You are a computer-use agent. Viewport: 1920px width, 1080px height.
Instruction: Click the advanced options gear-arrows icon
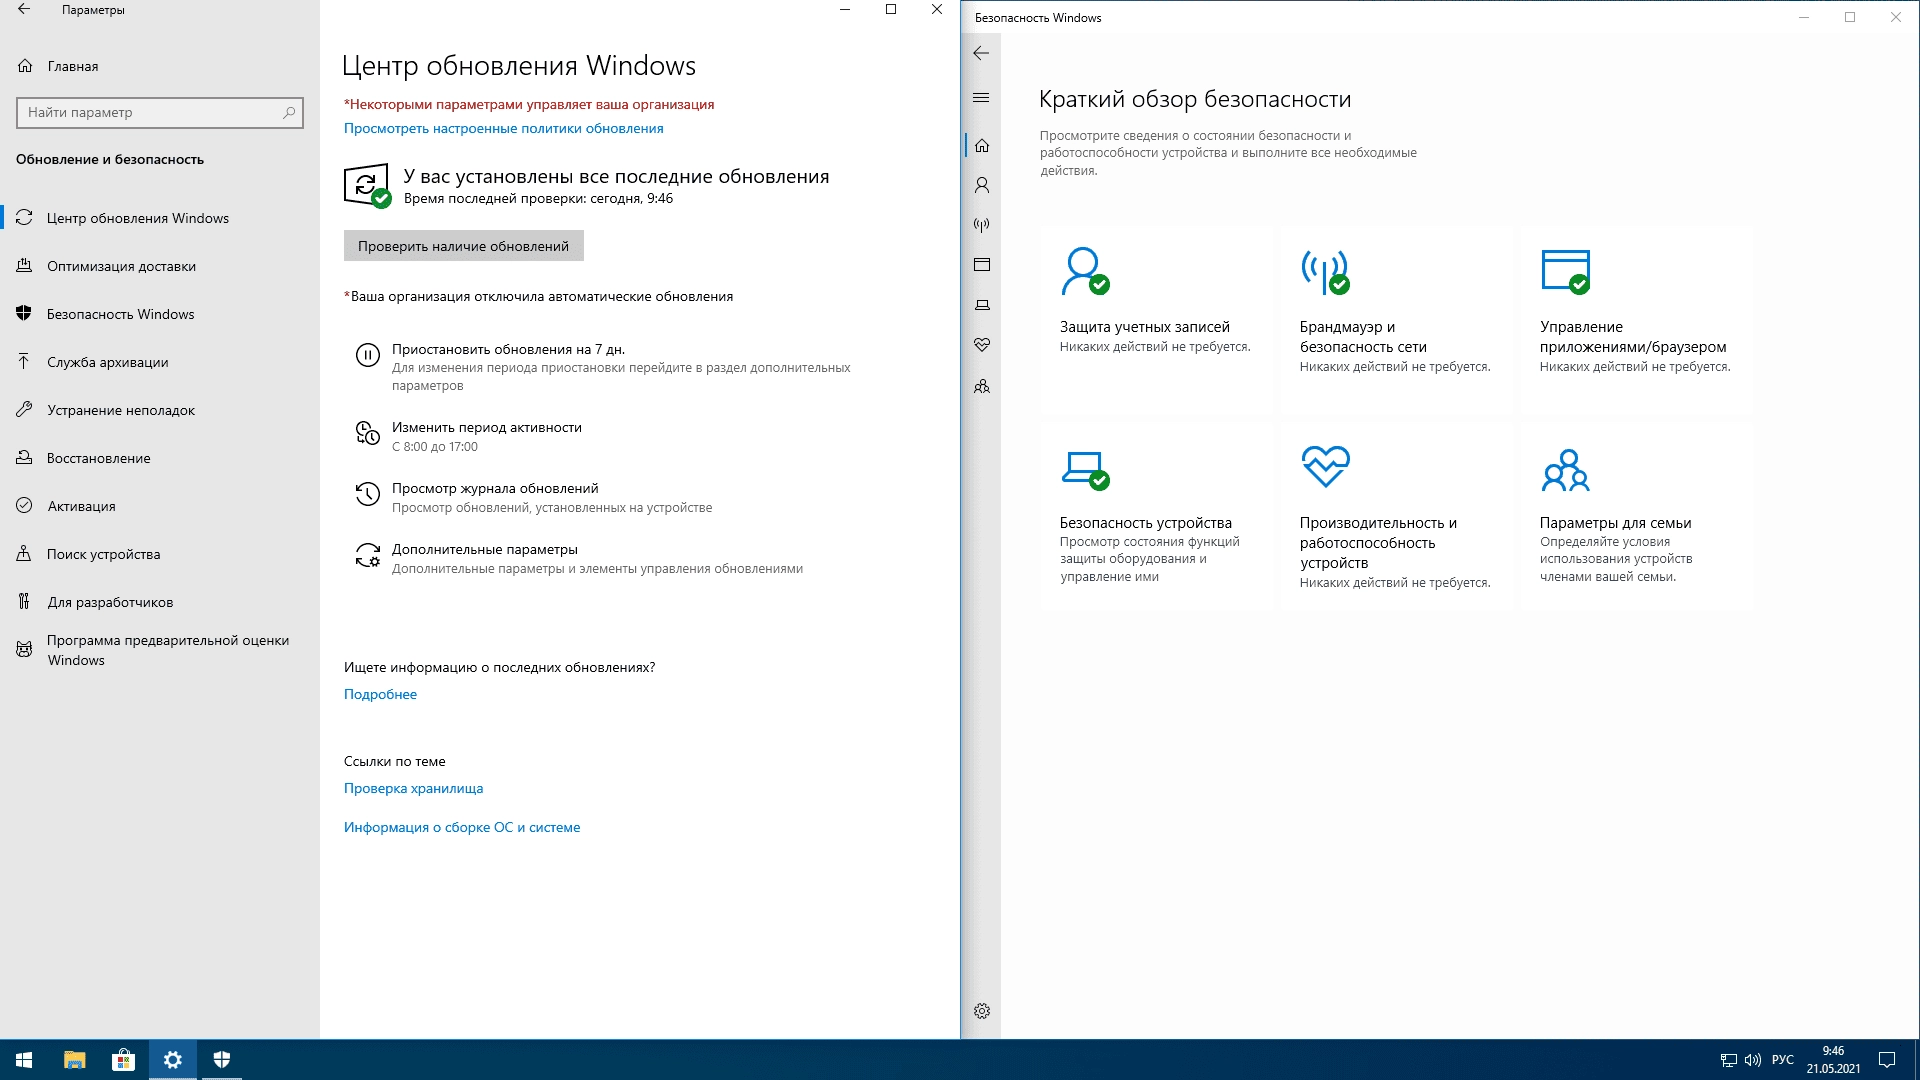[367, 555]
